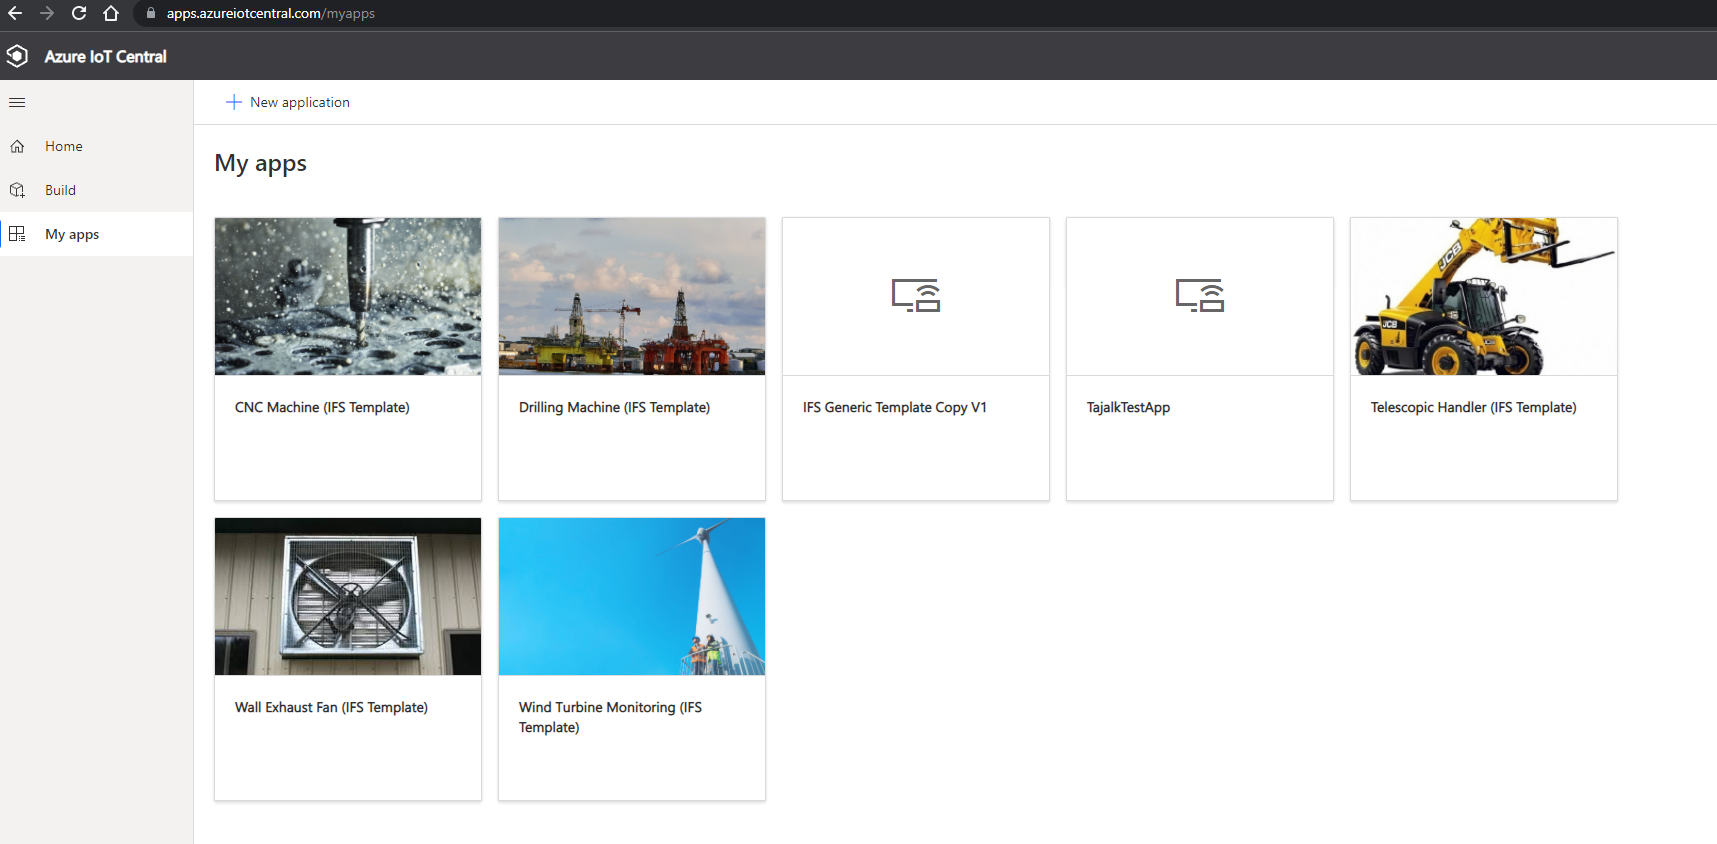Click the My apps grid icon

point(17,234)
